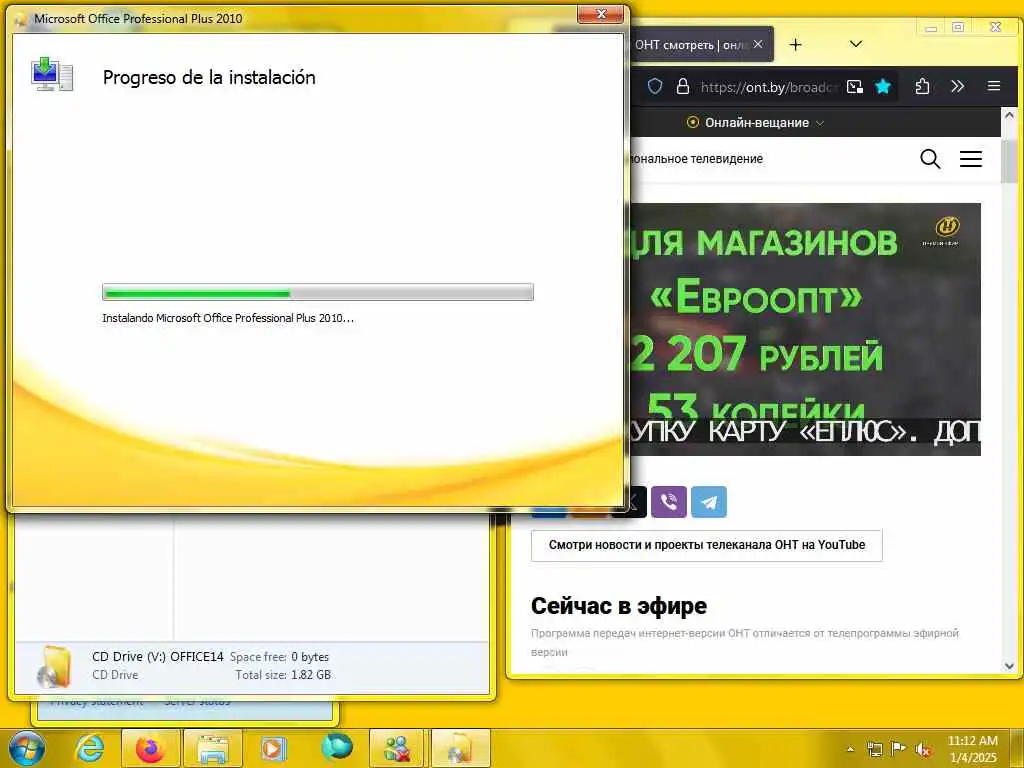Click the muted volume speaker tray icon

click(922, 749)
